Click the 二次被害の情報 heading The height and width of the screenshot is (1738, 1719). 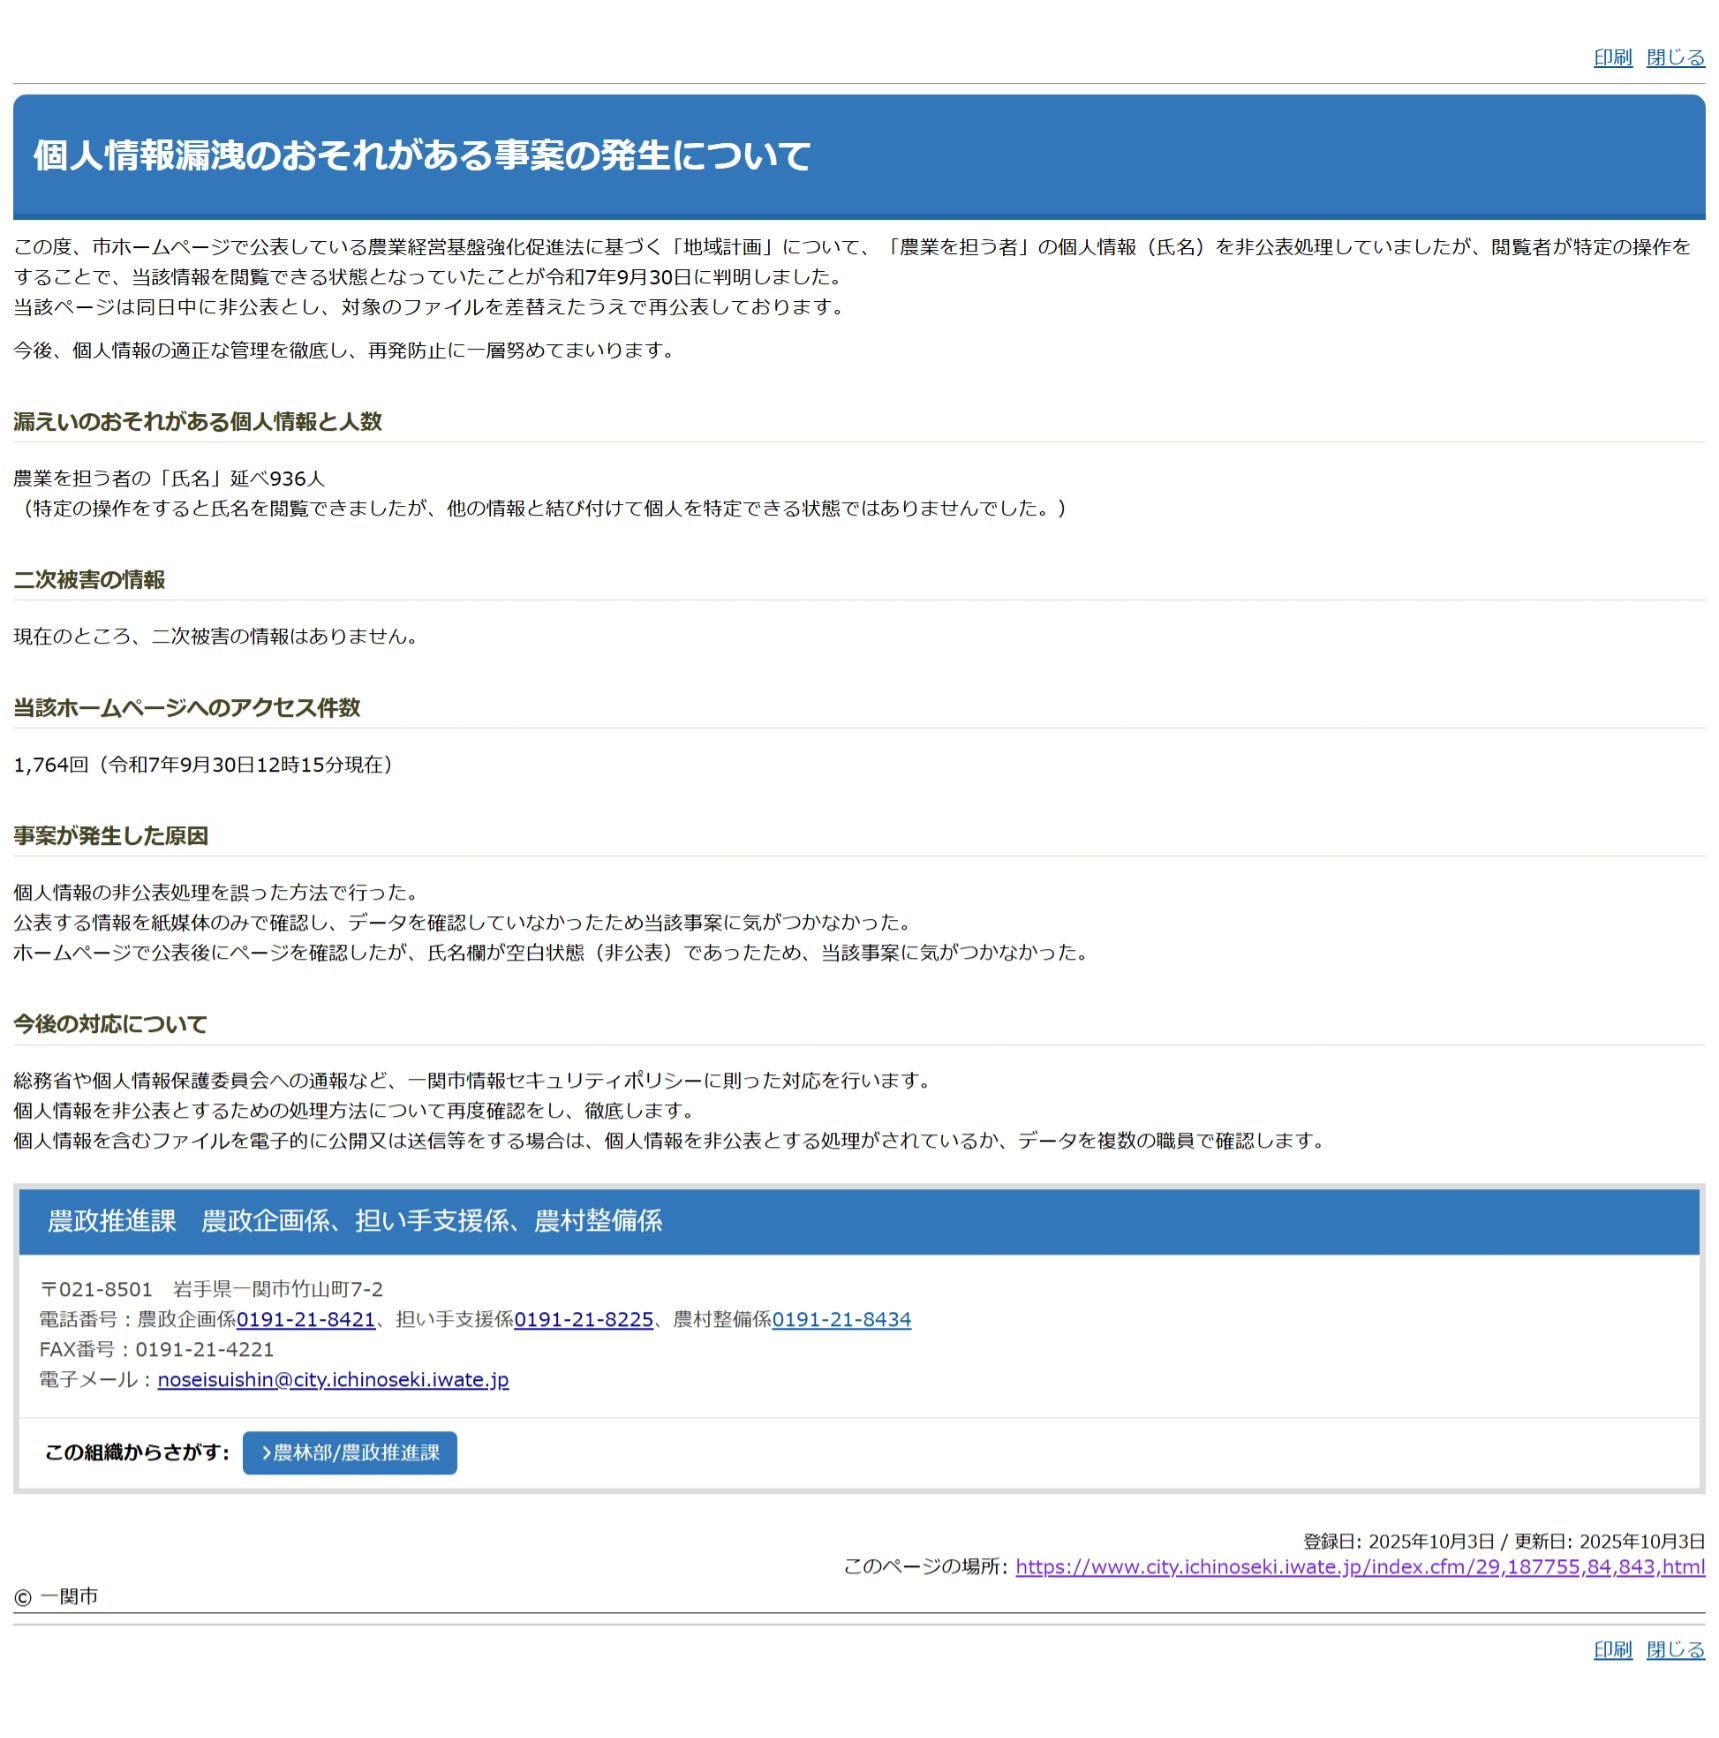click(x=89, y=580)
